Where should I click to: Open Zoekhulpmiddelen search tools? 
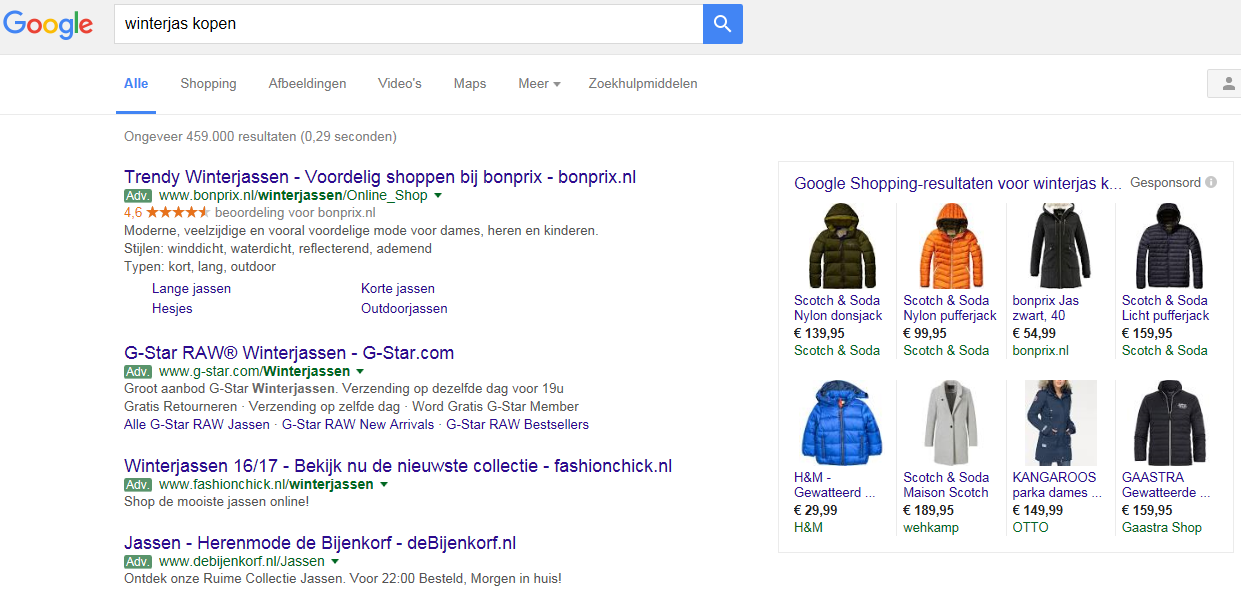643,84
